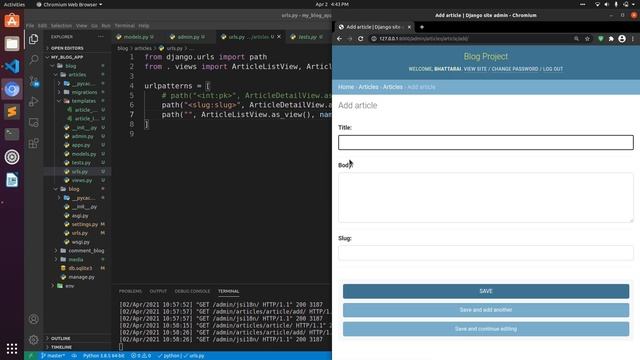Bookmark this page with the star icon

point(587,39)
